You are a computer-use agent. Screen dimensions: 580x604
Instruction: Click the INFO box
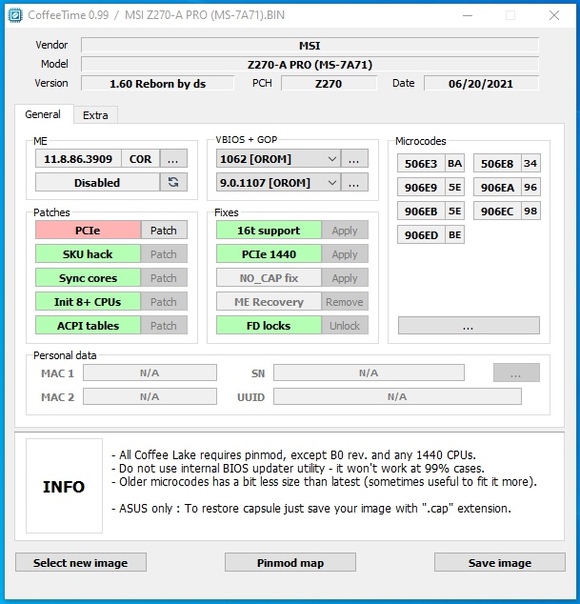[64, 486]
